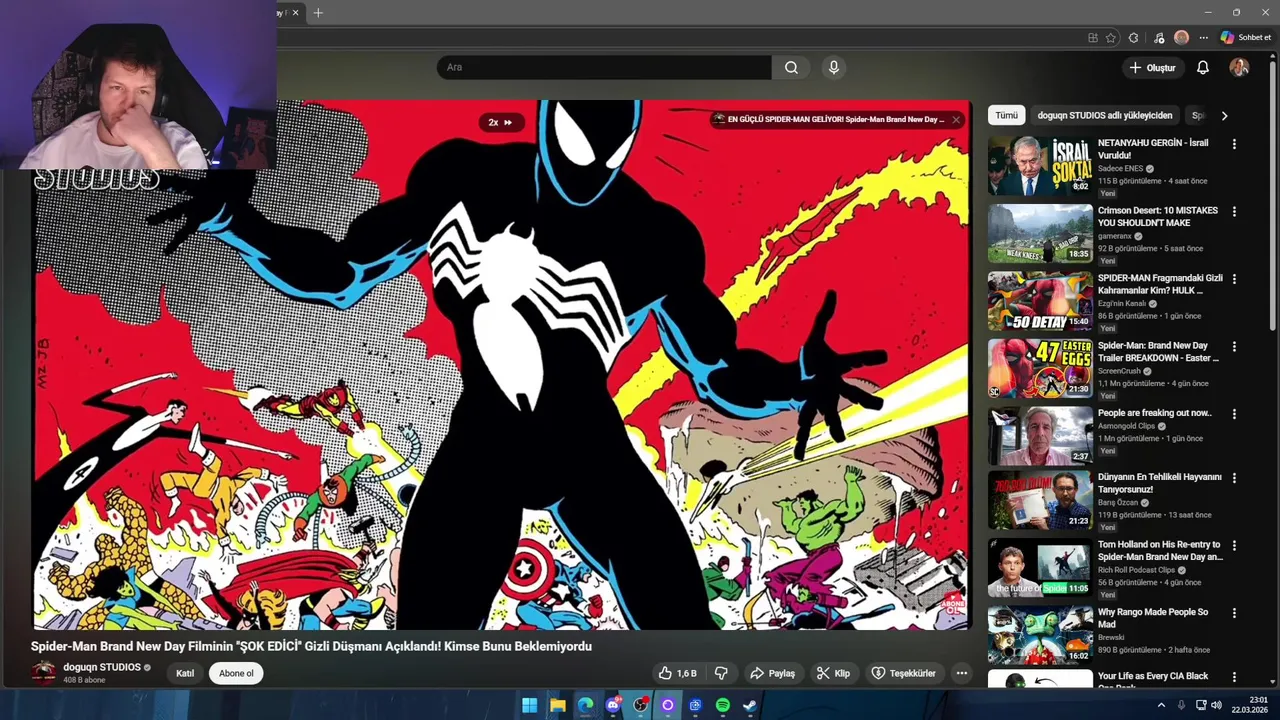Close the video info card overlay

(956, 119)
